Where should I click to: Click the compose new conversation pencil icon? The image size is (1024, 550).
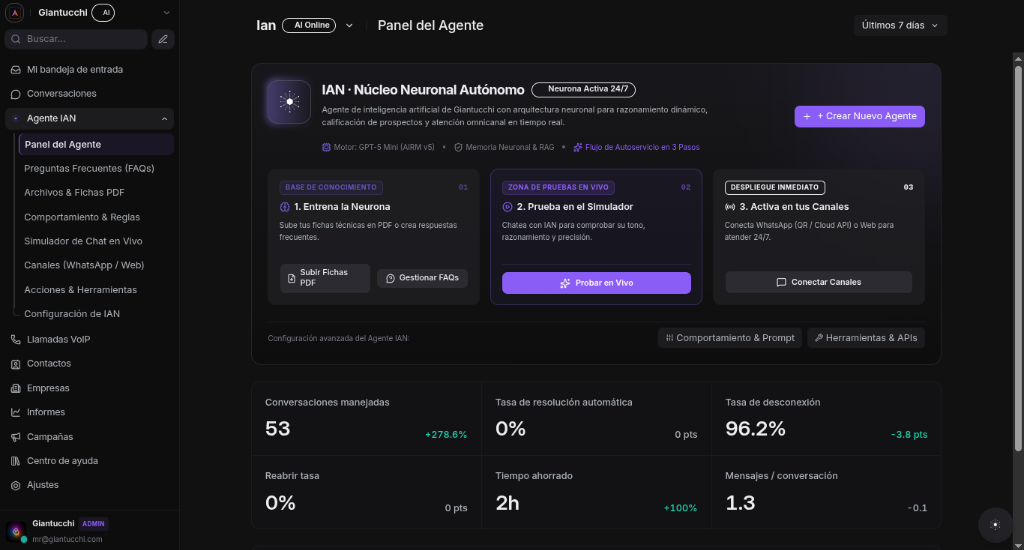(163, 39)
